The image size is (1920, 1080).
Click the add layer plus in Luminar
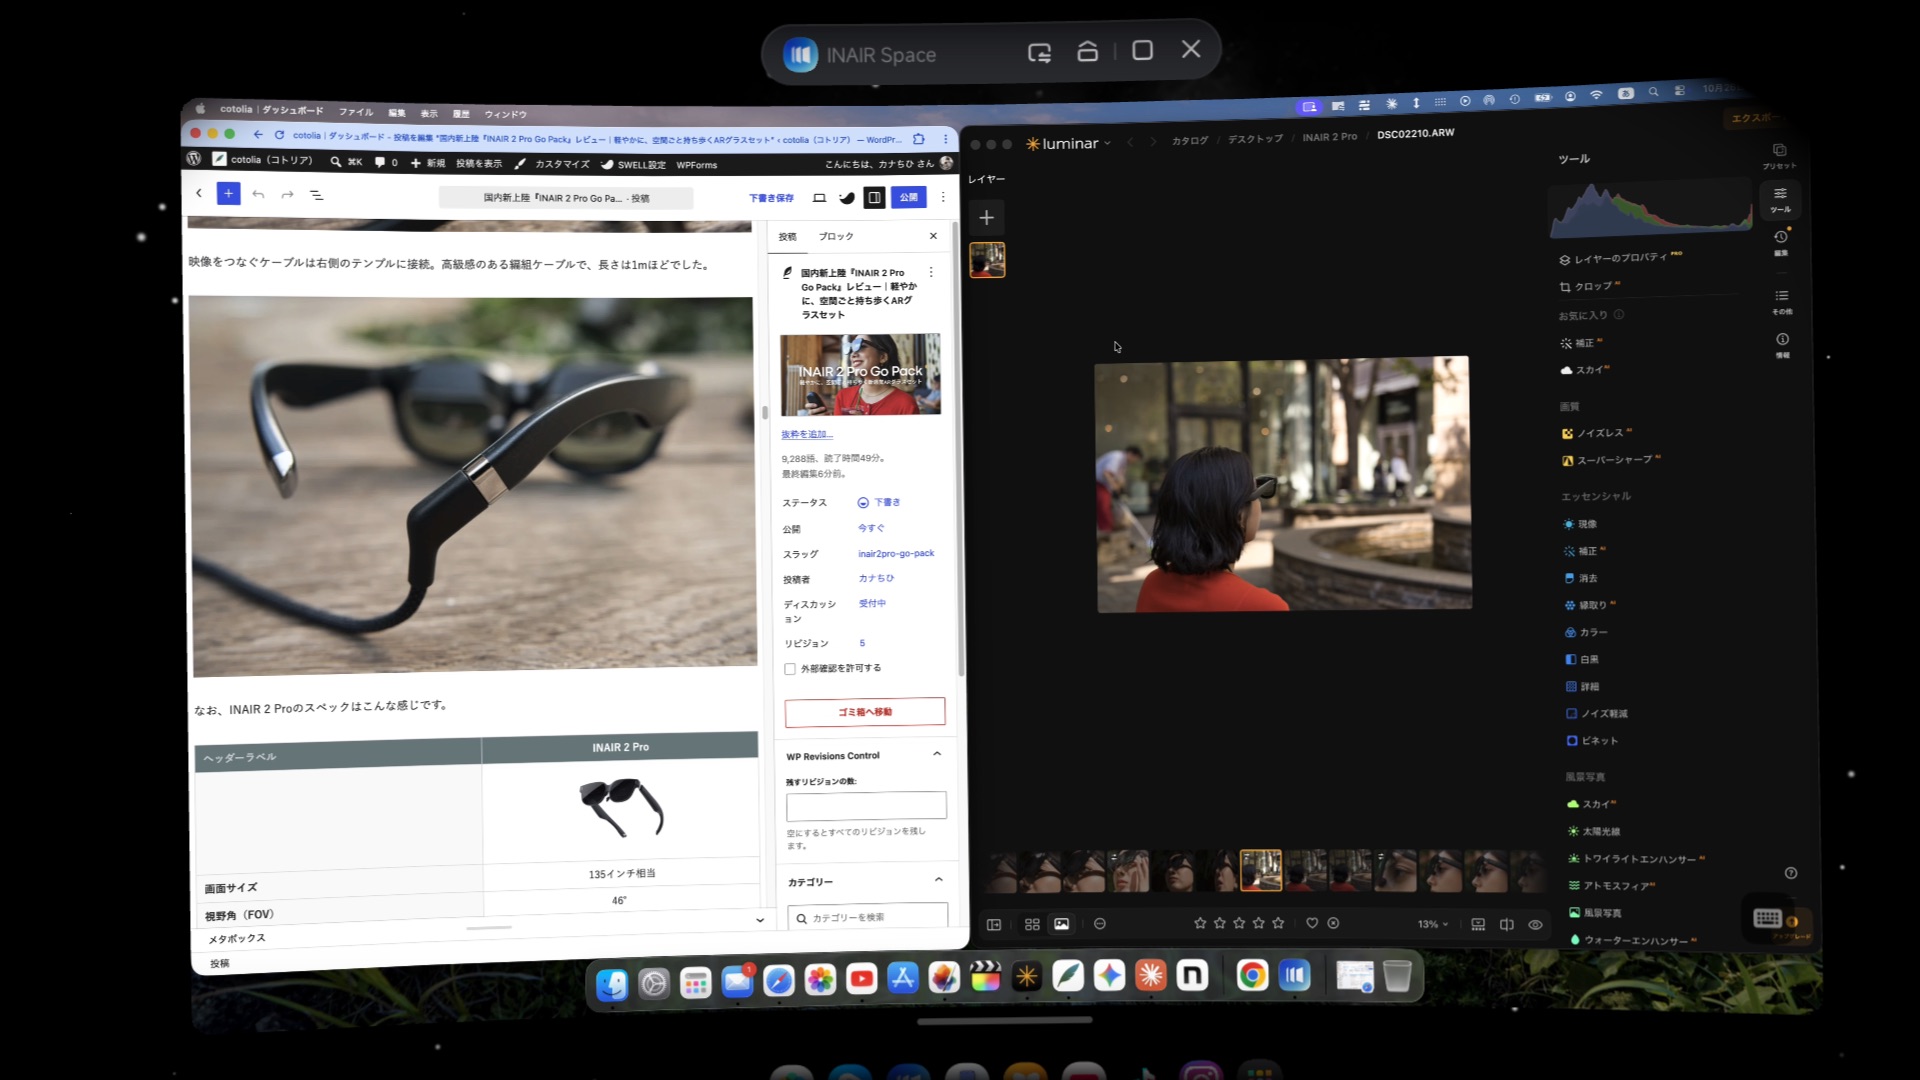coord(986,217)
